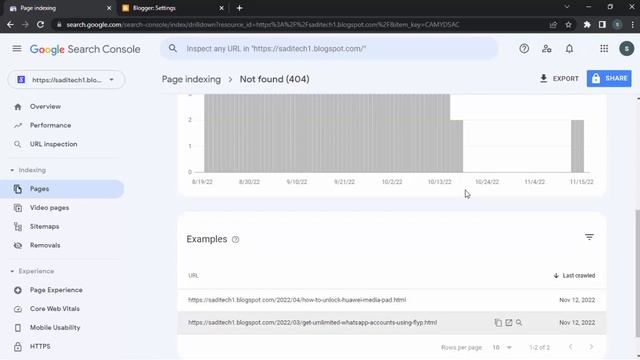Open tab search chevron in title bar
Viewport: 640px width, 360px height.
567,7
